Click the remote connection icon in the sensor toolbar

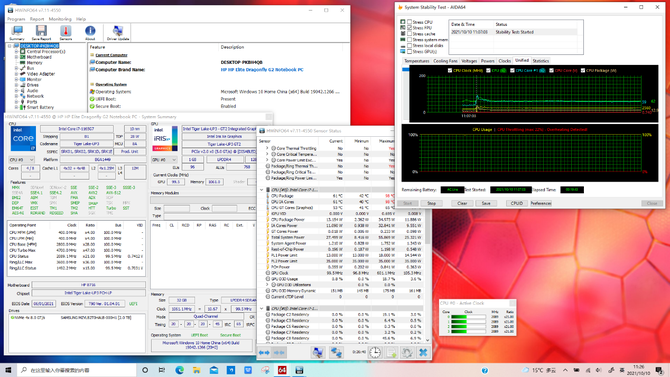pos(336,352)
